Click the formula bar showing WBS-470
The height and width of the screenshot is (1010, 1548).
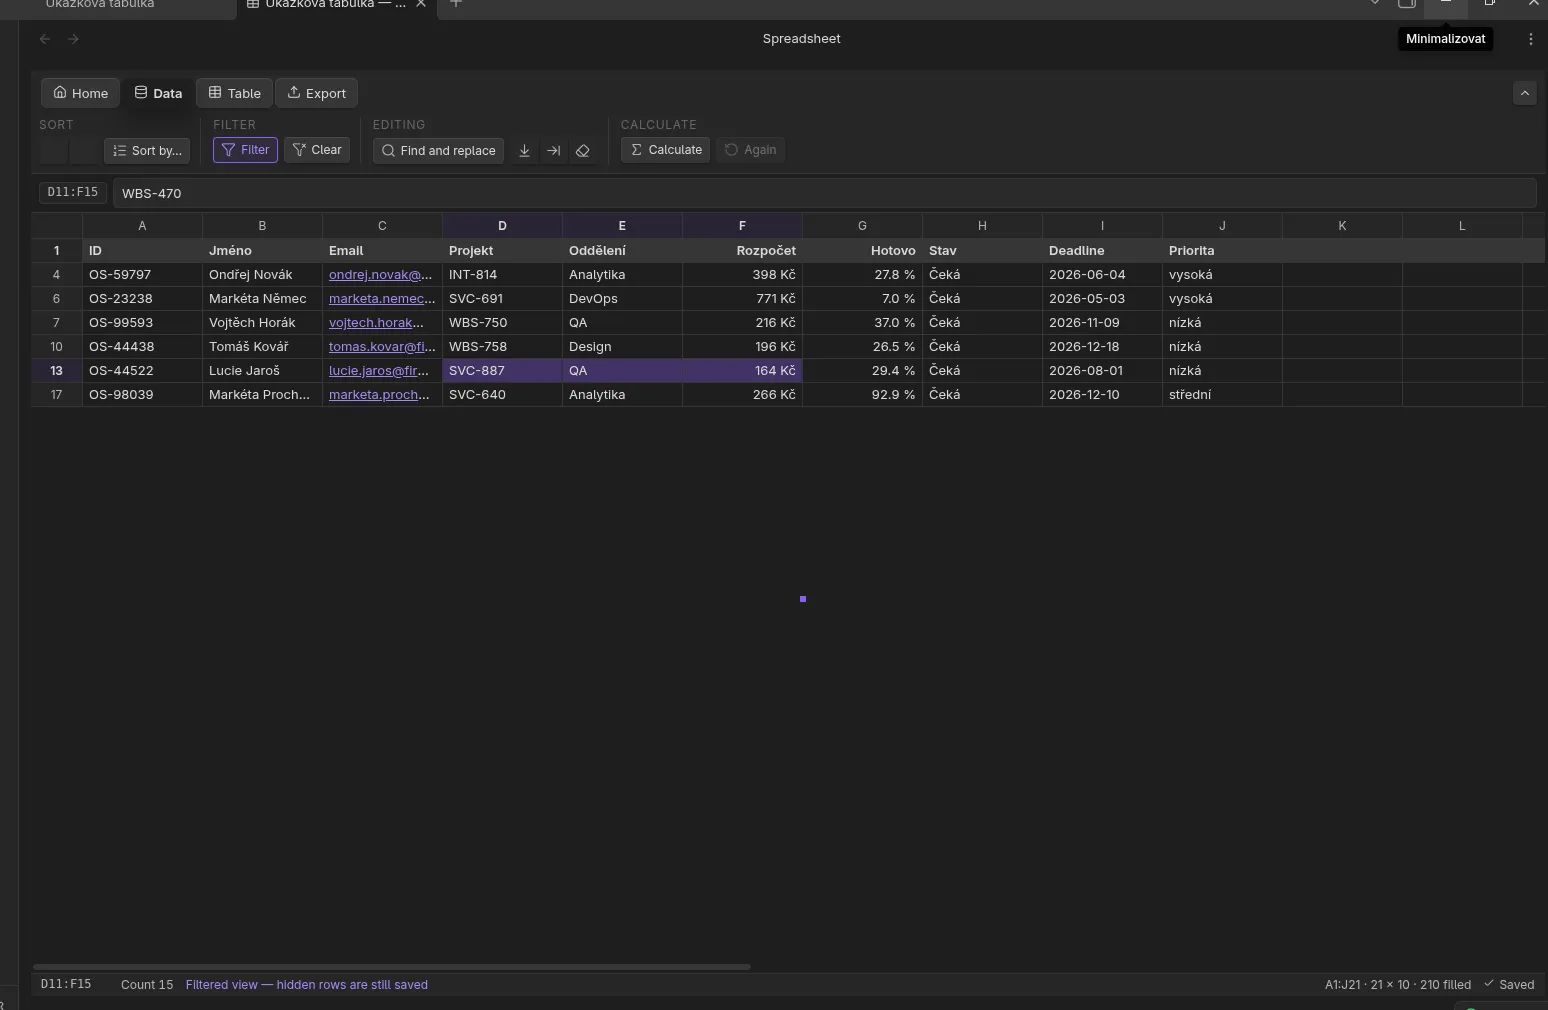pyautogui.click(x=824, y=193)
